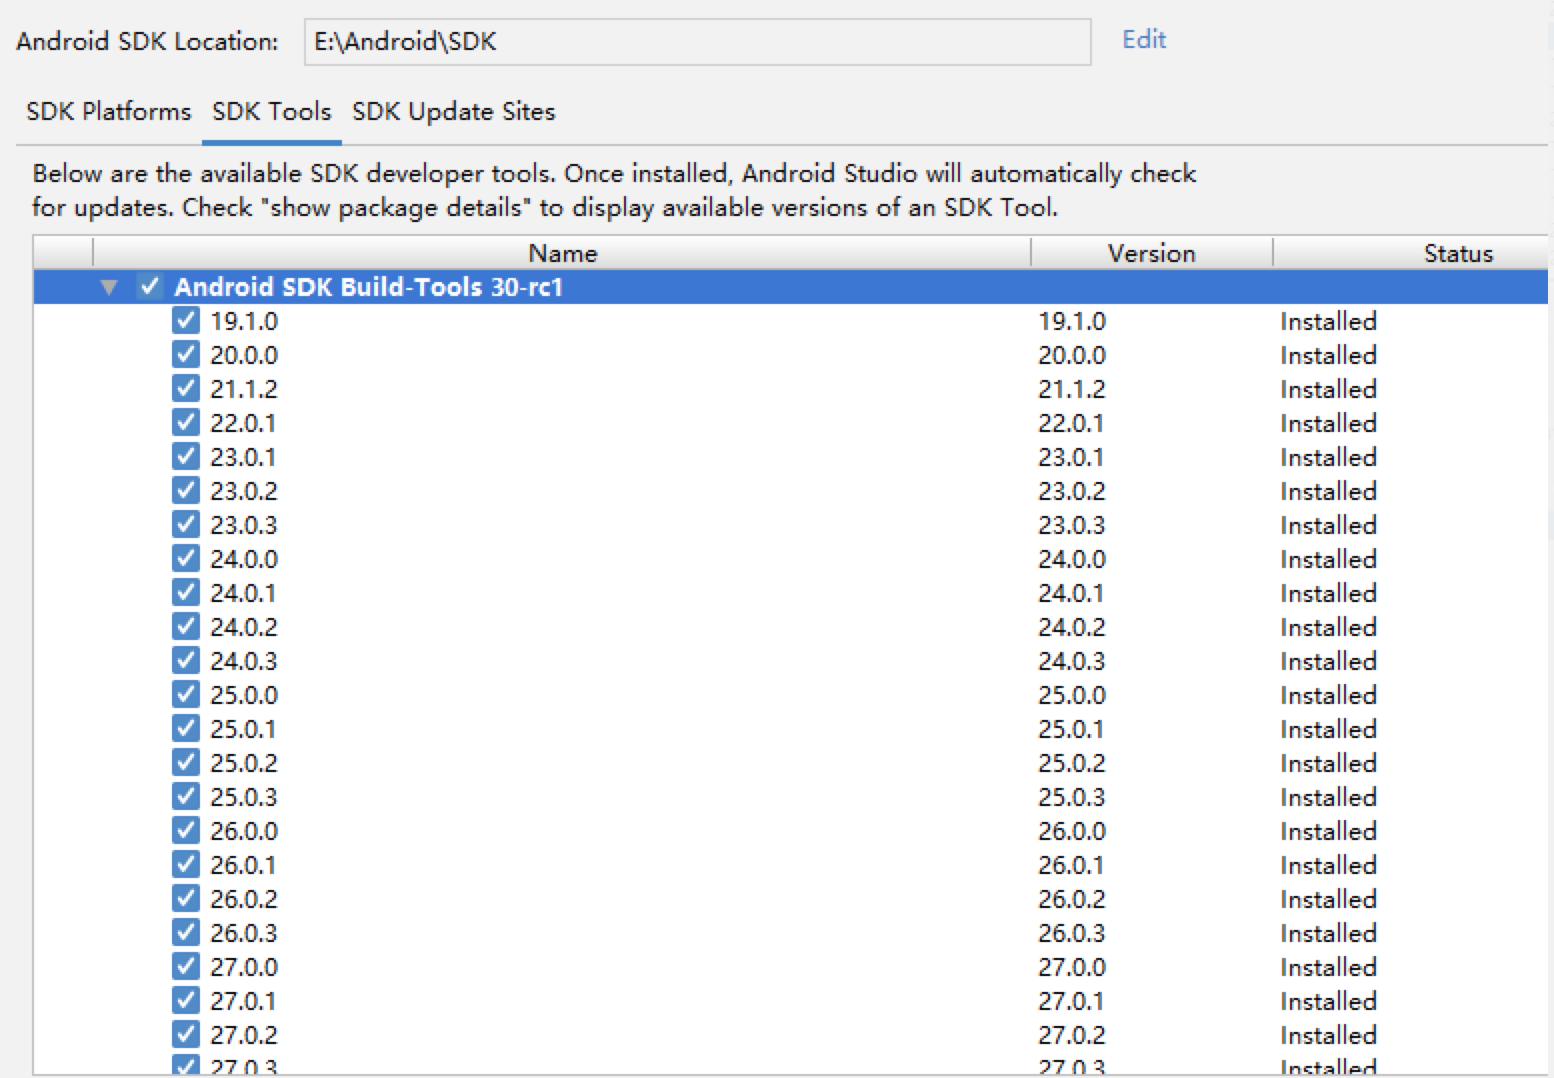The image size is (1554, 1078).
Task: Deselect the 26.0.1 build tools checkbox
Action: pos(185,865)
